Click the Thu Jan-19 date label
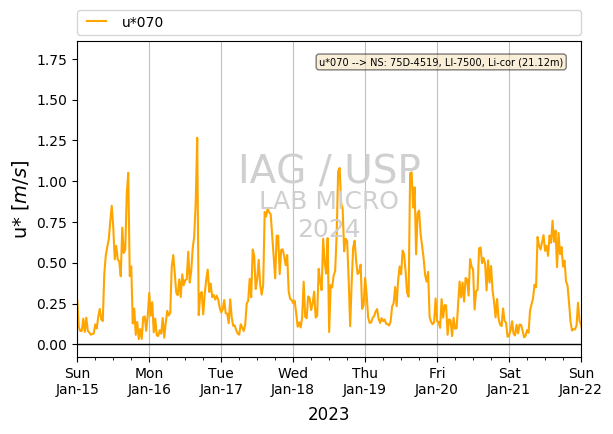613x434 pixels. 365,381
